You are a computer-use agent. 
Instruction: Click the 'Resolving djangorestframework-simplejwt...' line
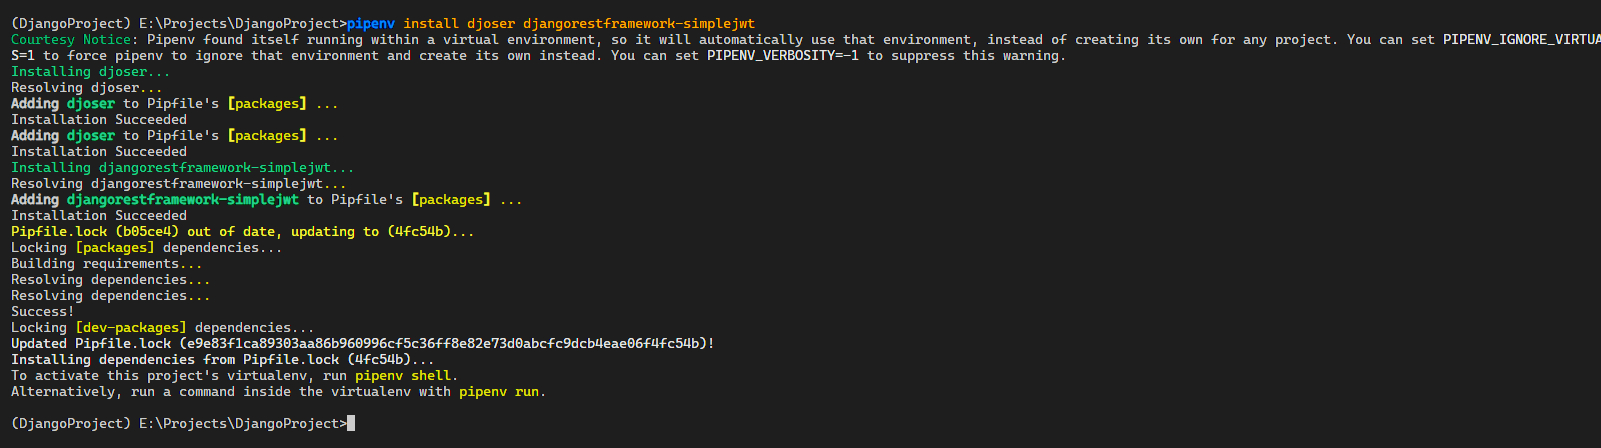tap(179, 184)
